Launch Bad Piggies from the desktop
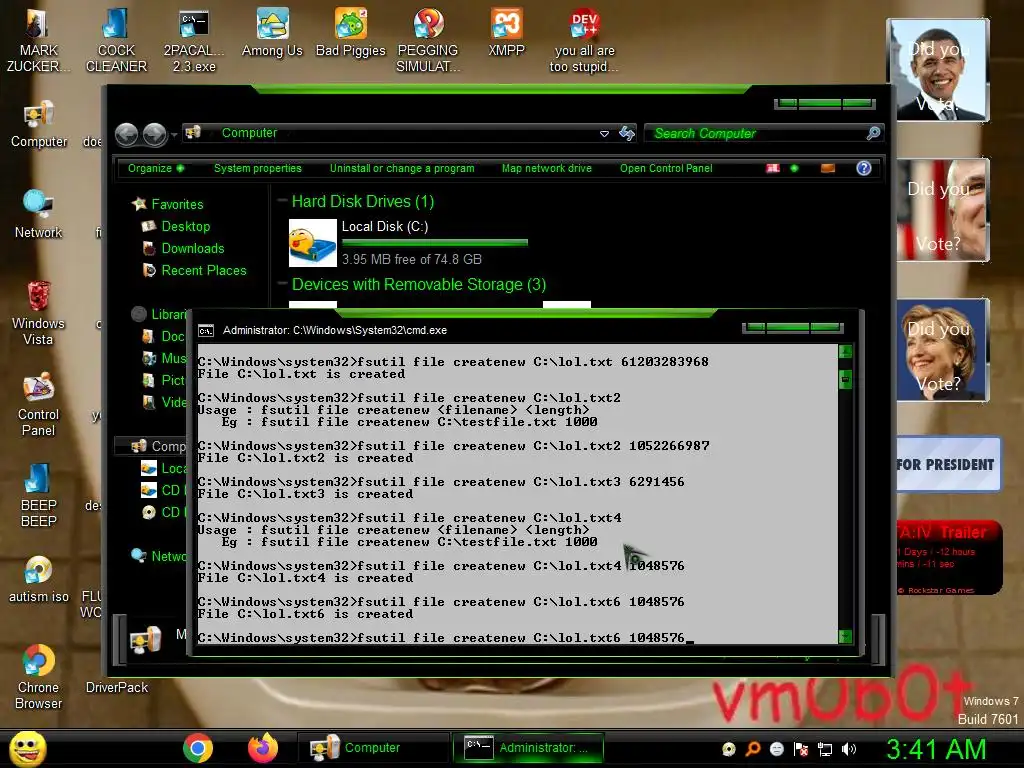Screen dimensions: 1024x768 tap(351, 33)
